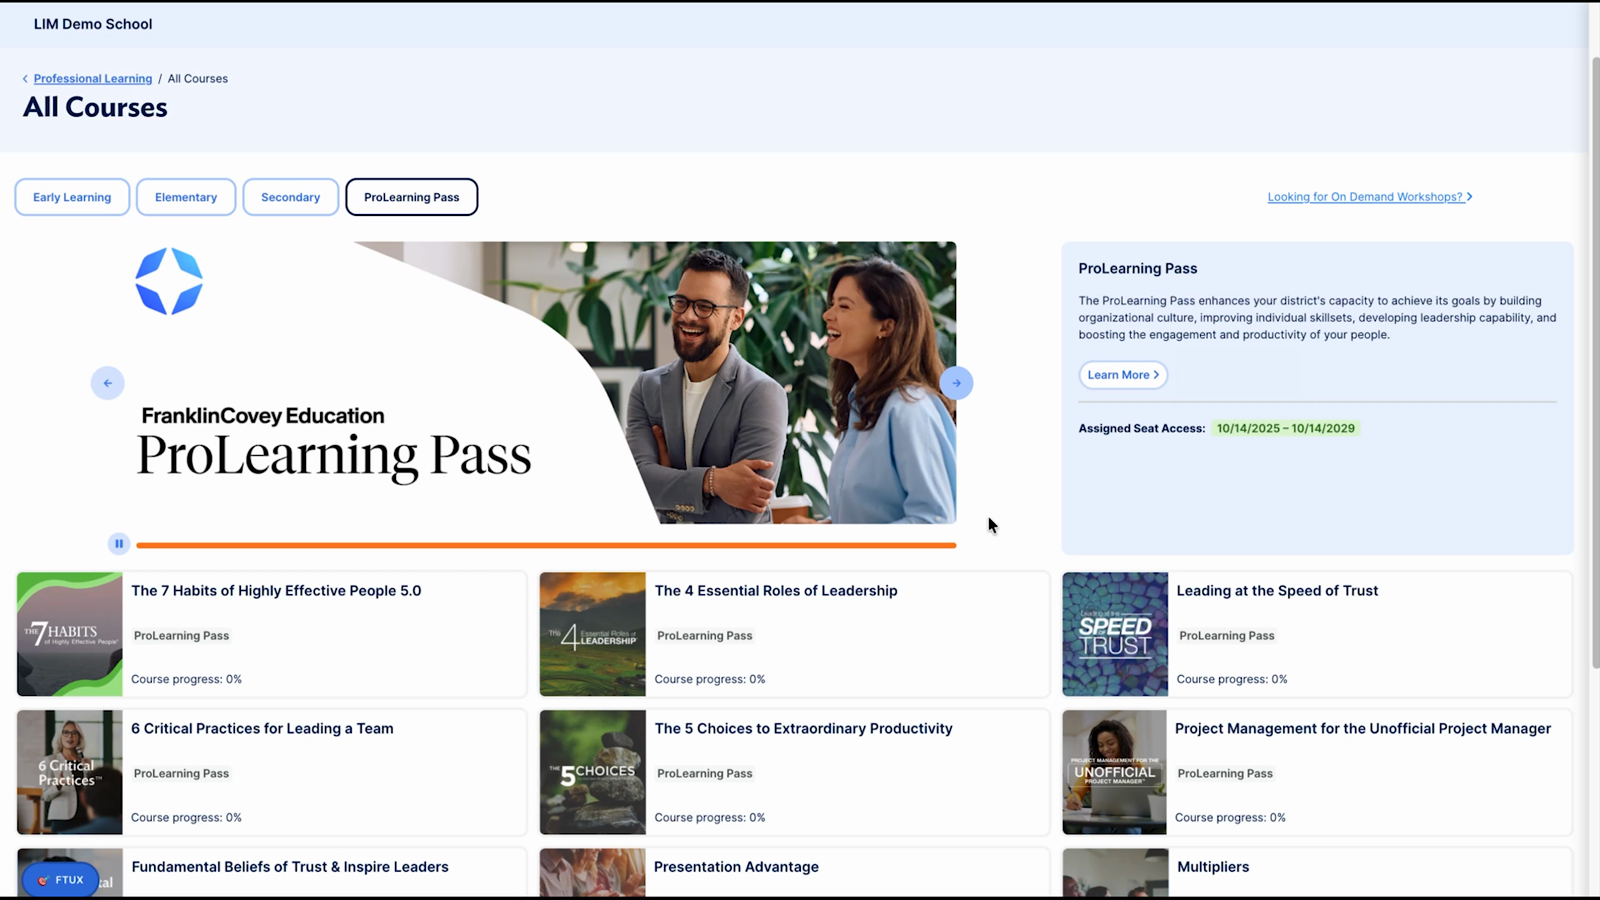This screenshot has height=900, width=1600.
Task: Open The 7 Habits of Highly Effective People 5.0 title
Action: pyautogui.click(x=276, y=591)
